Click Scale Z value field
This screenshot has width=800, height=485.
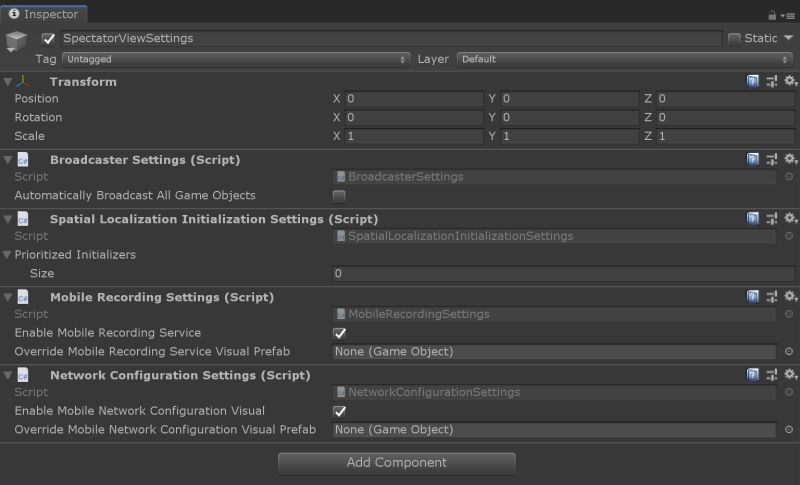point(726,136)
